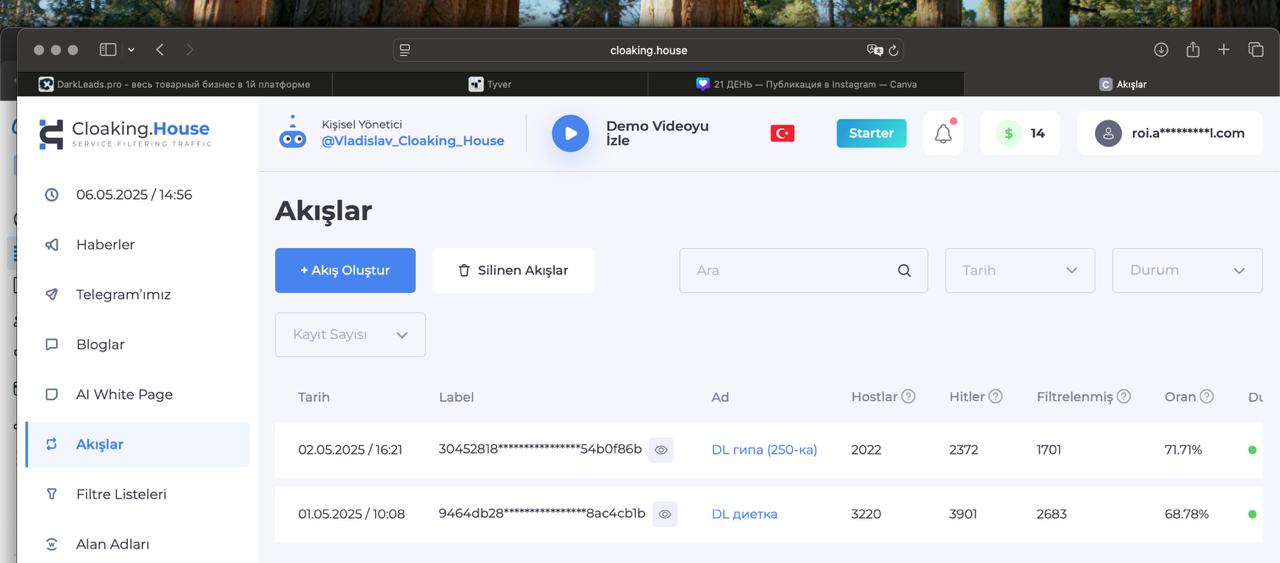This screenshot has height=563, width=1280.
Task: Click the Label column header
Action: click(x=455, y=397)
